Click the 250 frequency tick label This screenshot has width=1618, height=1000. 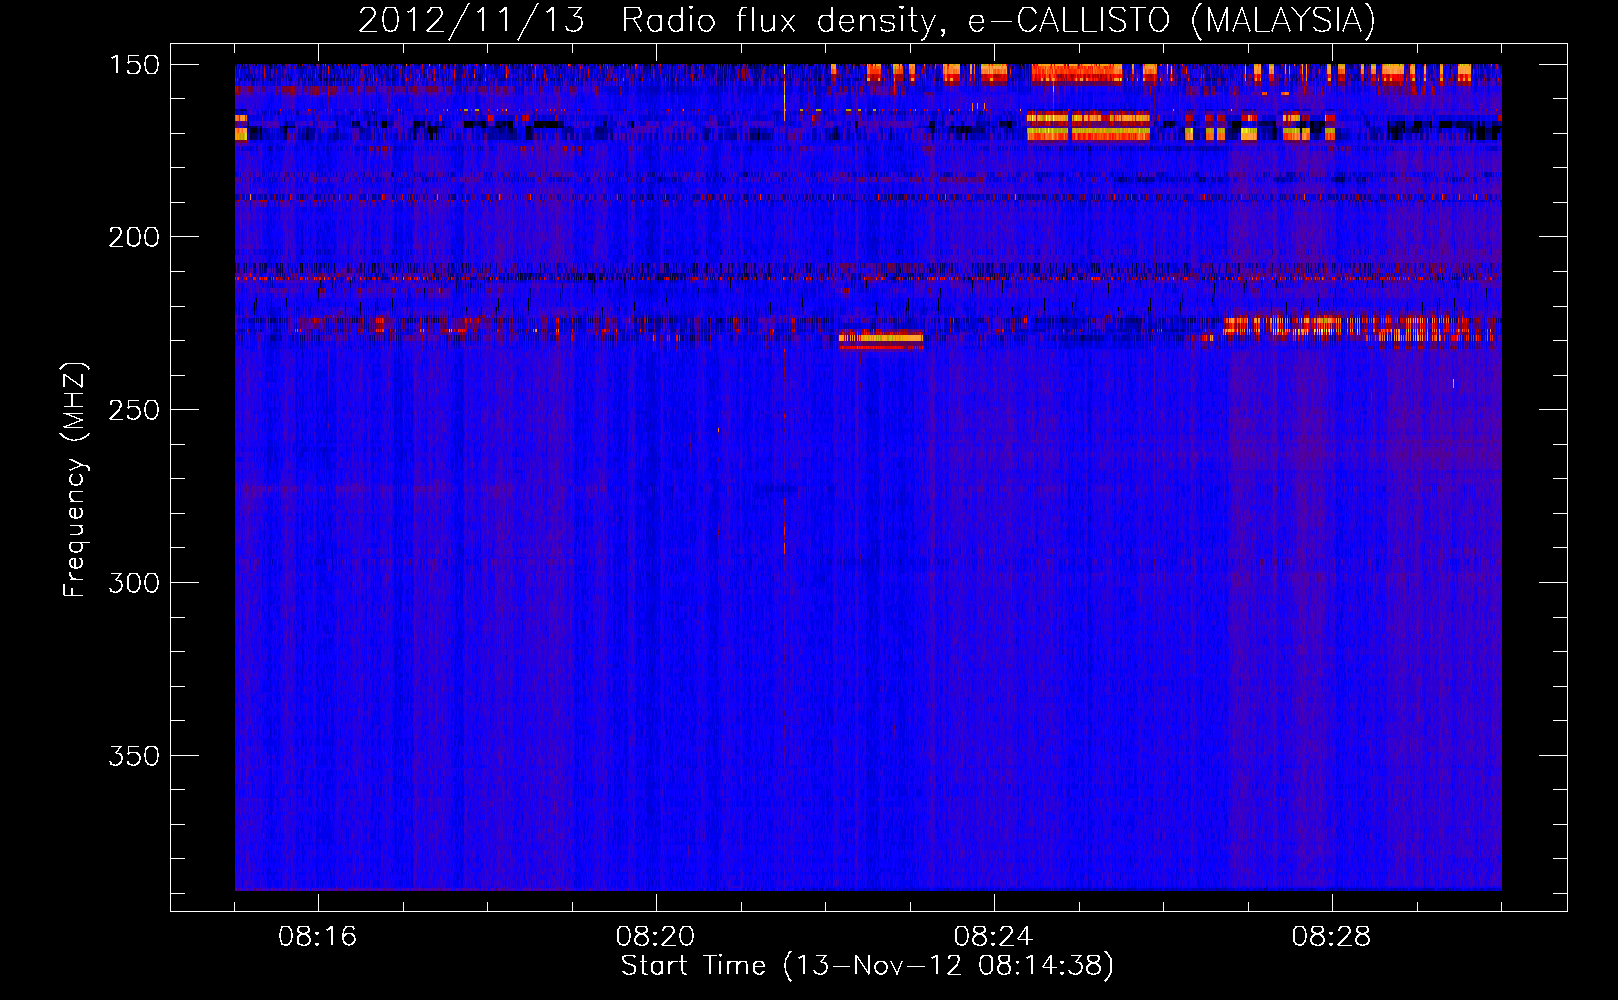pyautogui.click(x=134, y=410)
